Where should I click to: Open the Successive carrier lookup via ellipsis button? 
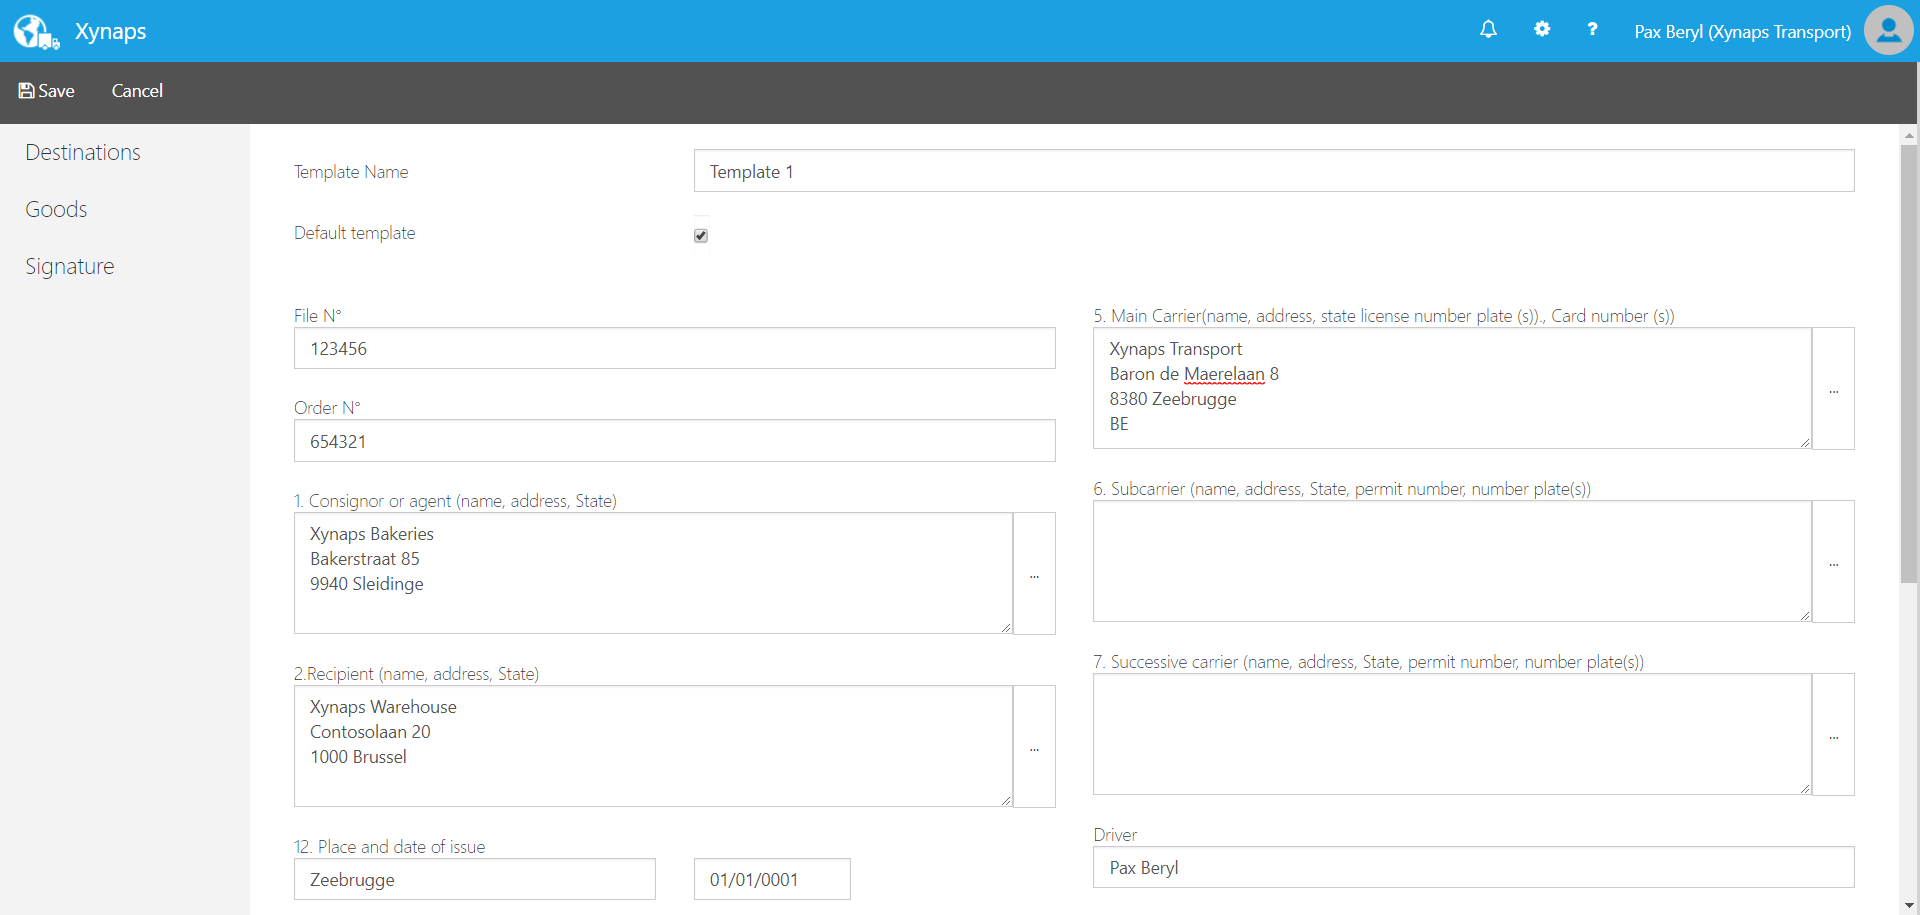tap(1834, 735)
